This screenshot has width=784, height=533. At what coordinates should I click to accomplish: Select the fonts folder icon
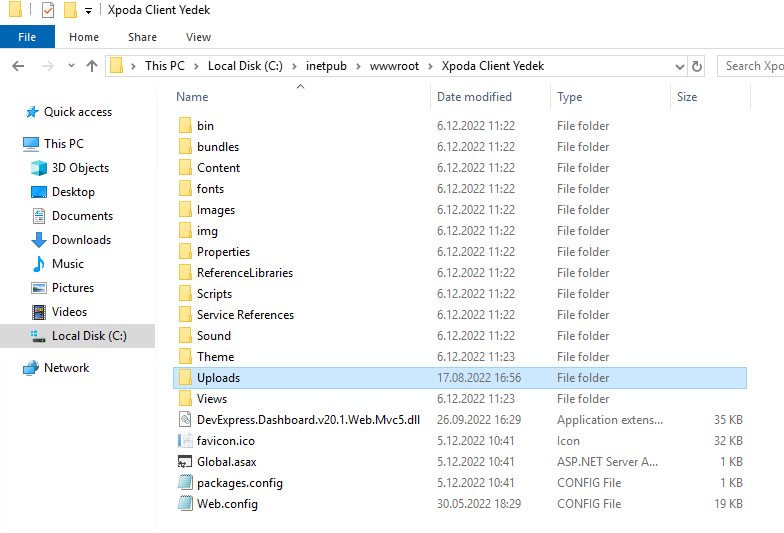tap(185, 188)
